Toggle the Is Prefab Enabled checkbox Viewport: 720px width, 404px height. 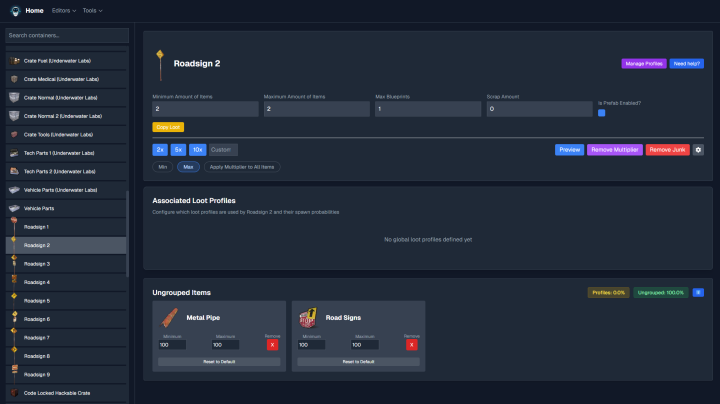tap(602, 113)
